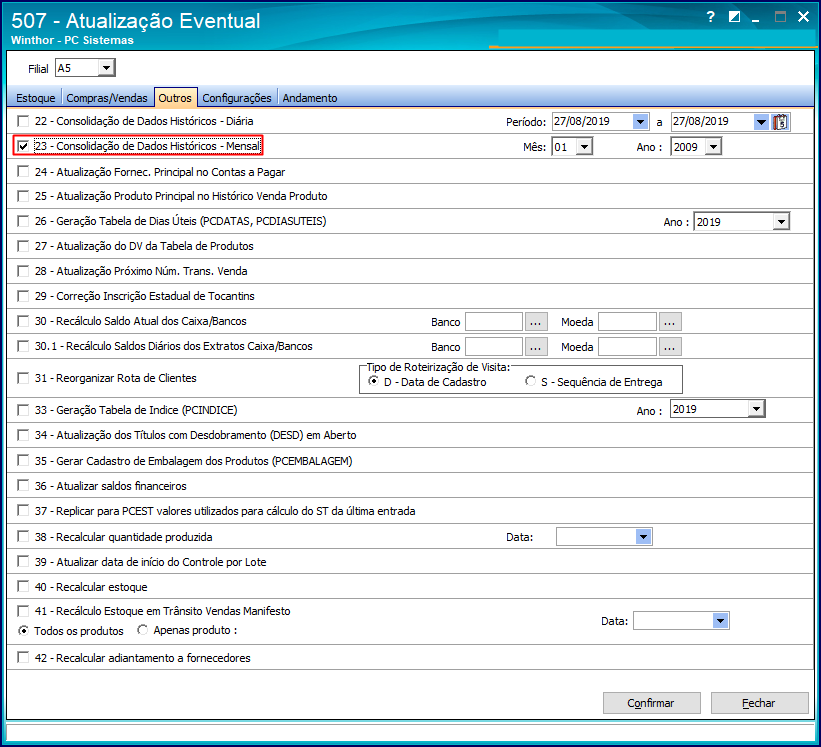Check 30.1 - Recálculo Saldos Diários dos Extratos

(x=23, y=347)
